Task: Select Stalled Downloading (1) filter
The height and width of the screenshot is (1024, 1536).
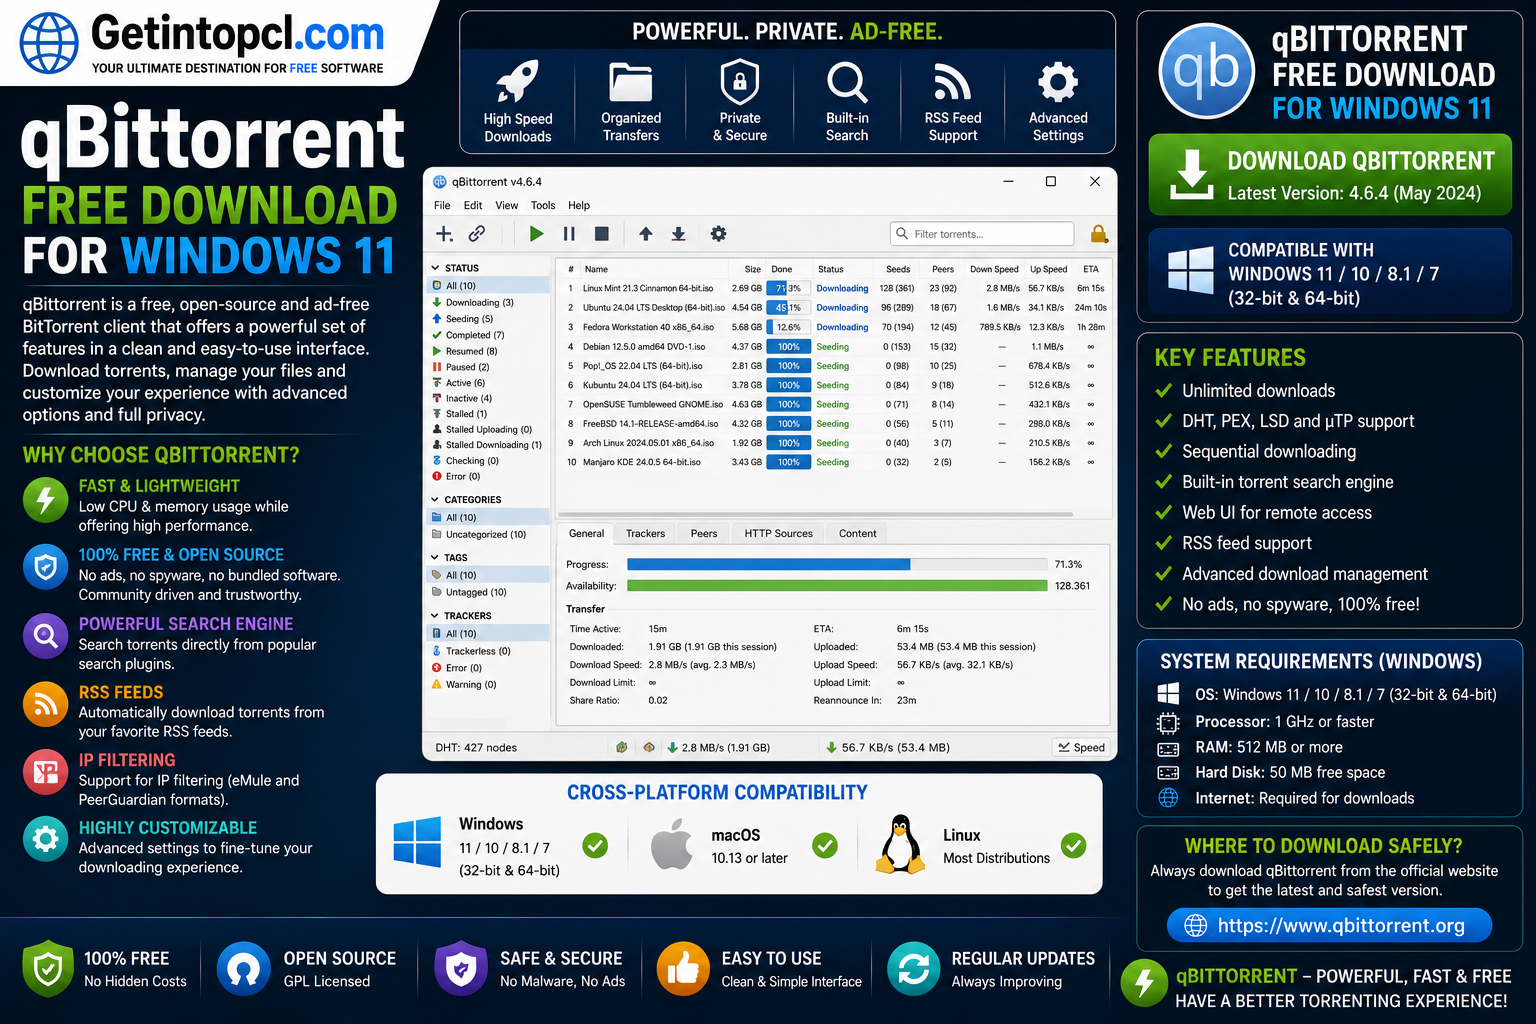Action: point(488,445)
